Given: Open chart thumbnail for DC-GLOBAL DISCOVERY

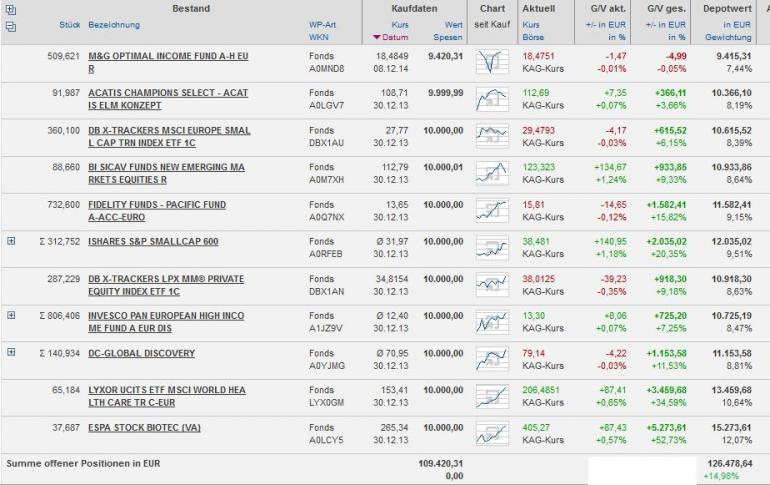Looking at the screenshot, I should tap(492, 359).
